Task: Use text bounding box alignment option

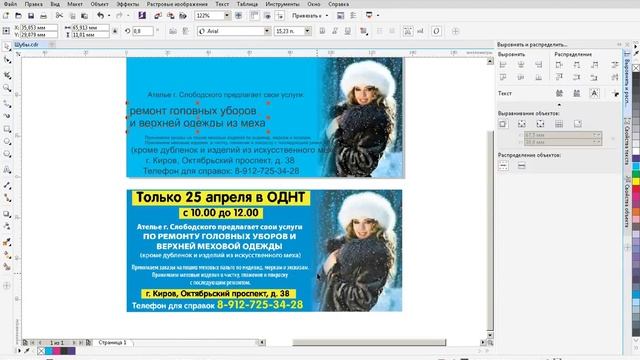Action: point(594,93)
